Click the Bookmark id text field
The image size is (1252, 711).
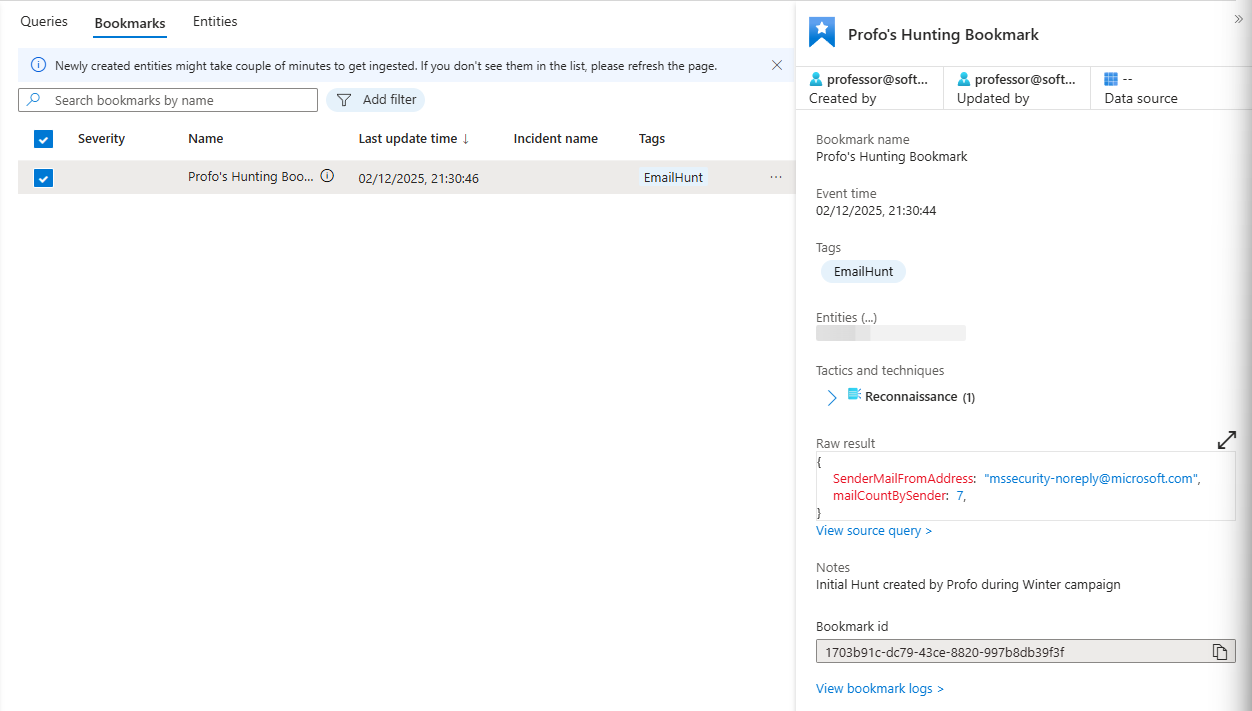pos(1010,652)
